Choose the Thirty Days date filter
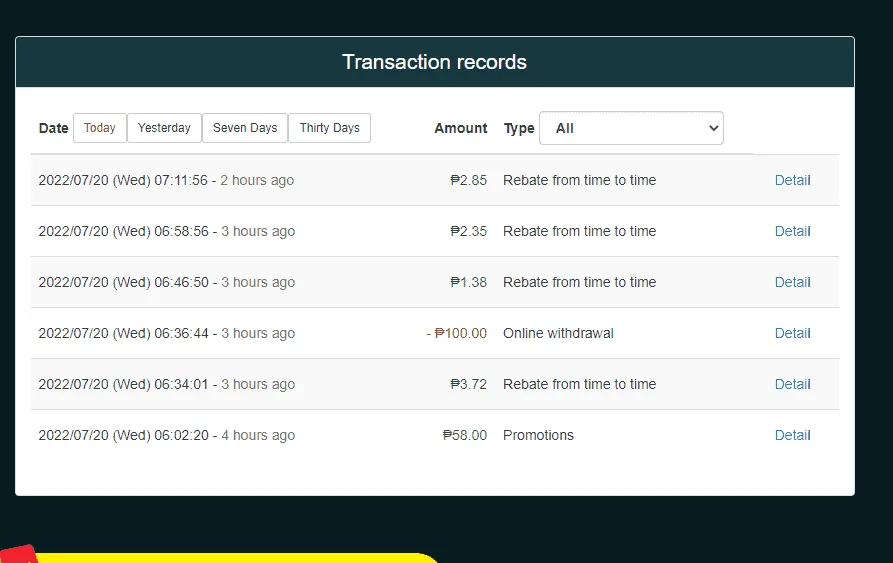Screen dimensions: 893x563 click(x=330, y=128)
